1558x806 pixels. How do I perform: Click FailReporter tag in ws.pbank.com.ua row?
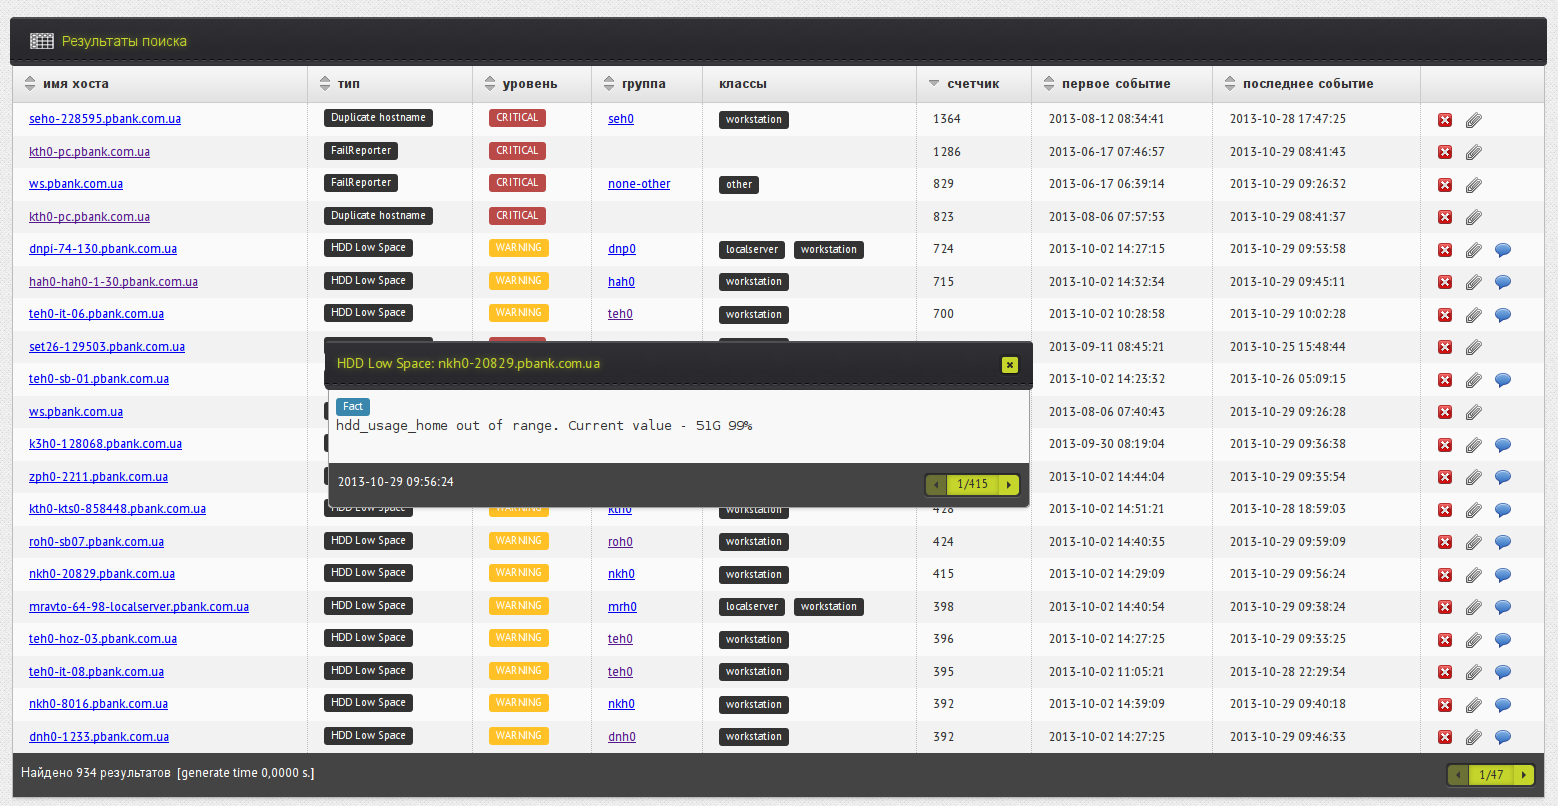[361, 183]
